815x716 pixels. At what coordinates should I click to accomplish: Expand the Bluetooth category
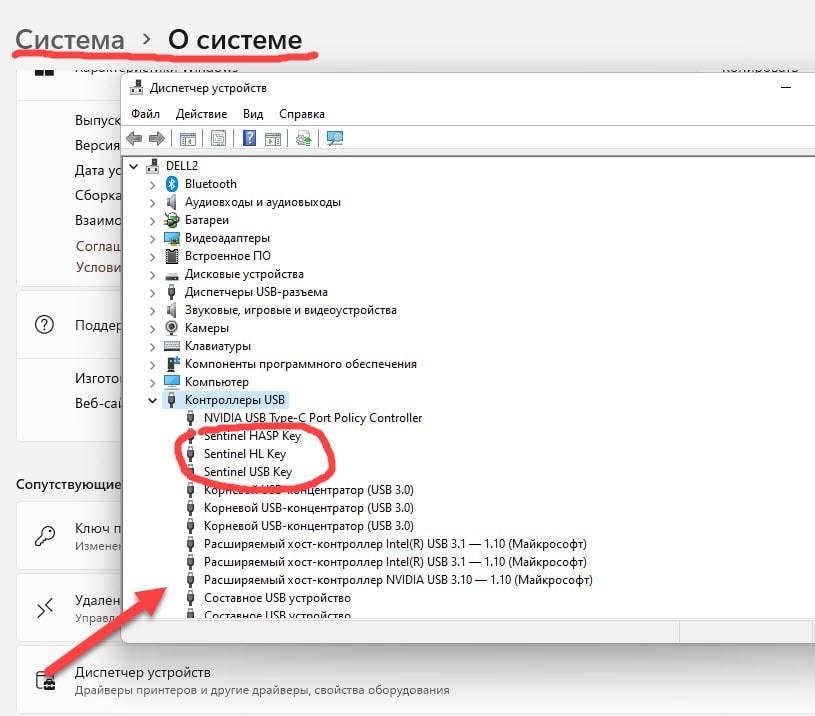[152, 184]
